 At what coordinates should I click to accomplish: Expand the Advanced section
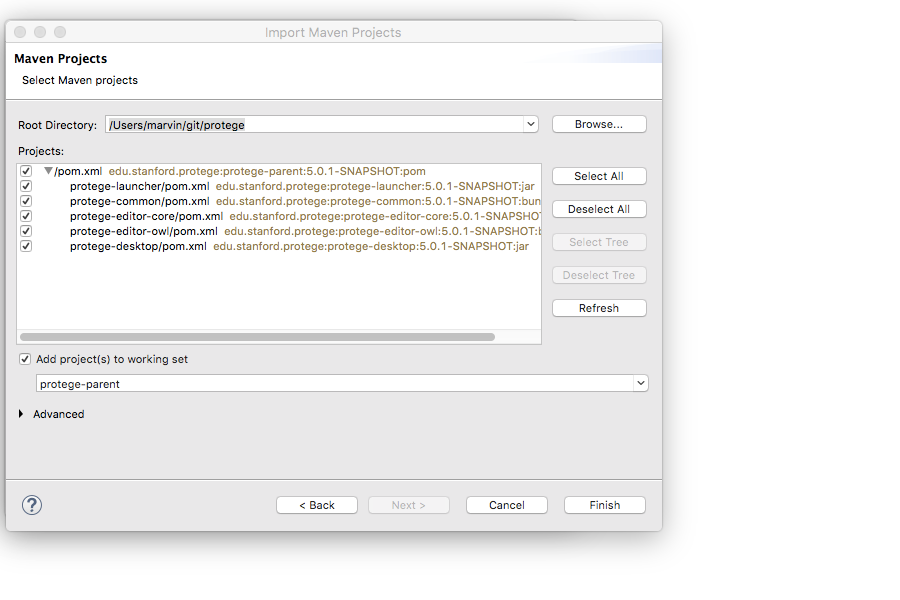pyautogui.click(x=21, y=414)
